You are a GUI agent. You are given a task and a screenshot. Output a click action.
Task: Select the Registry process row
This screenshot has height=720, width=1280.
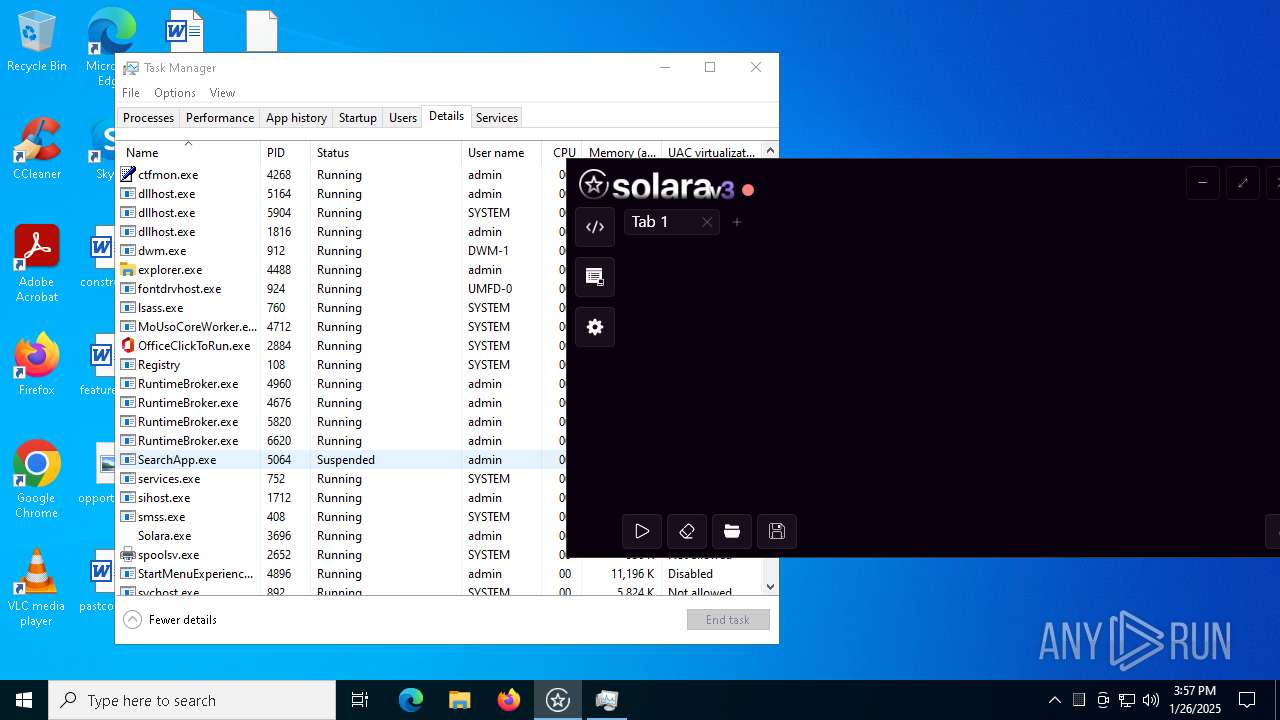coord(342,365)
